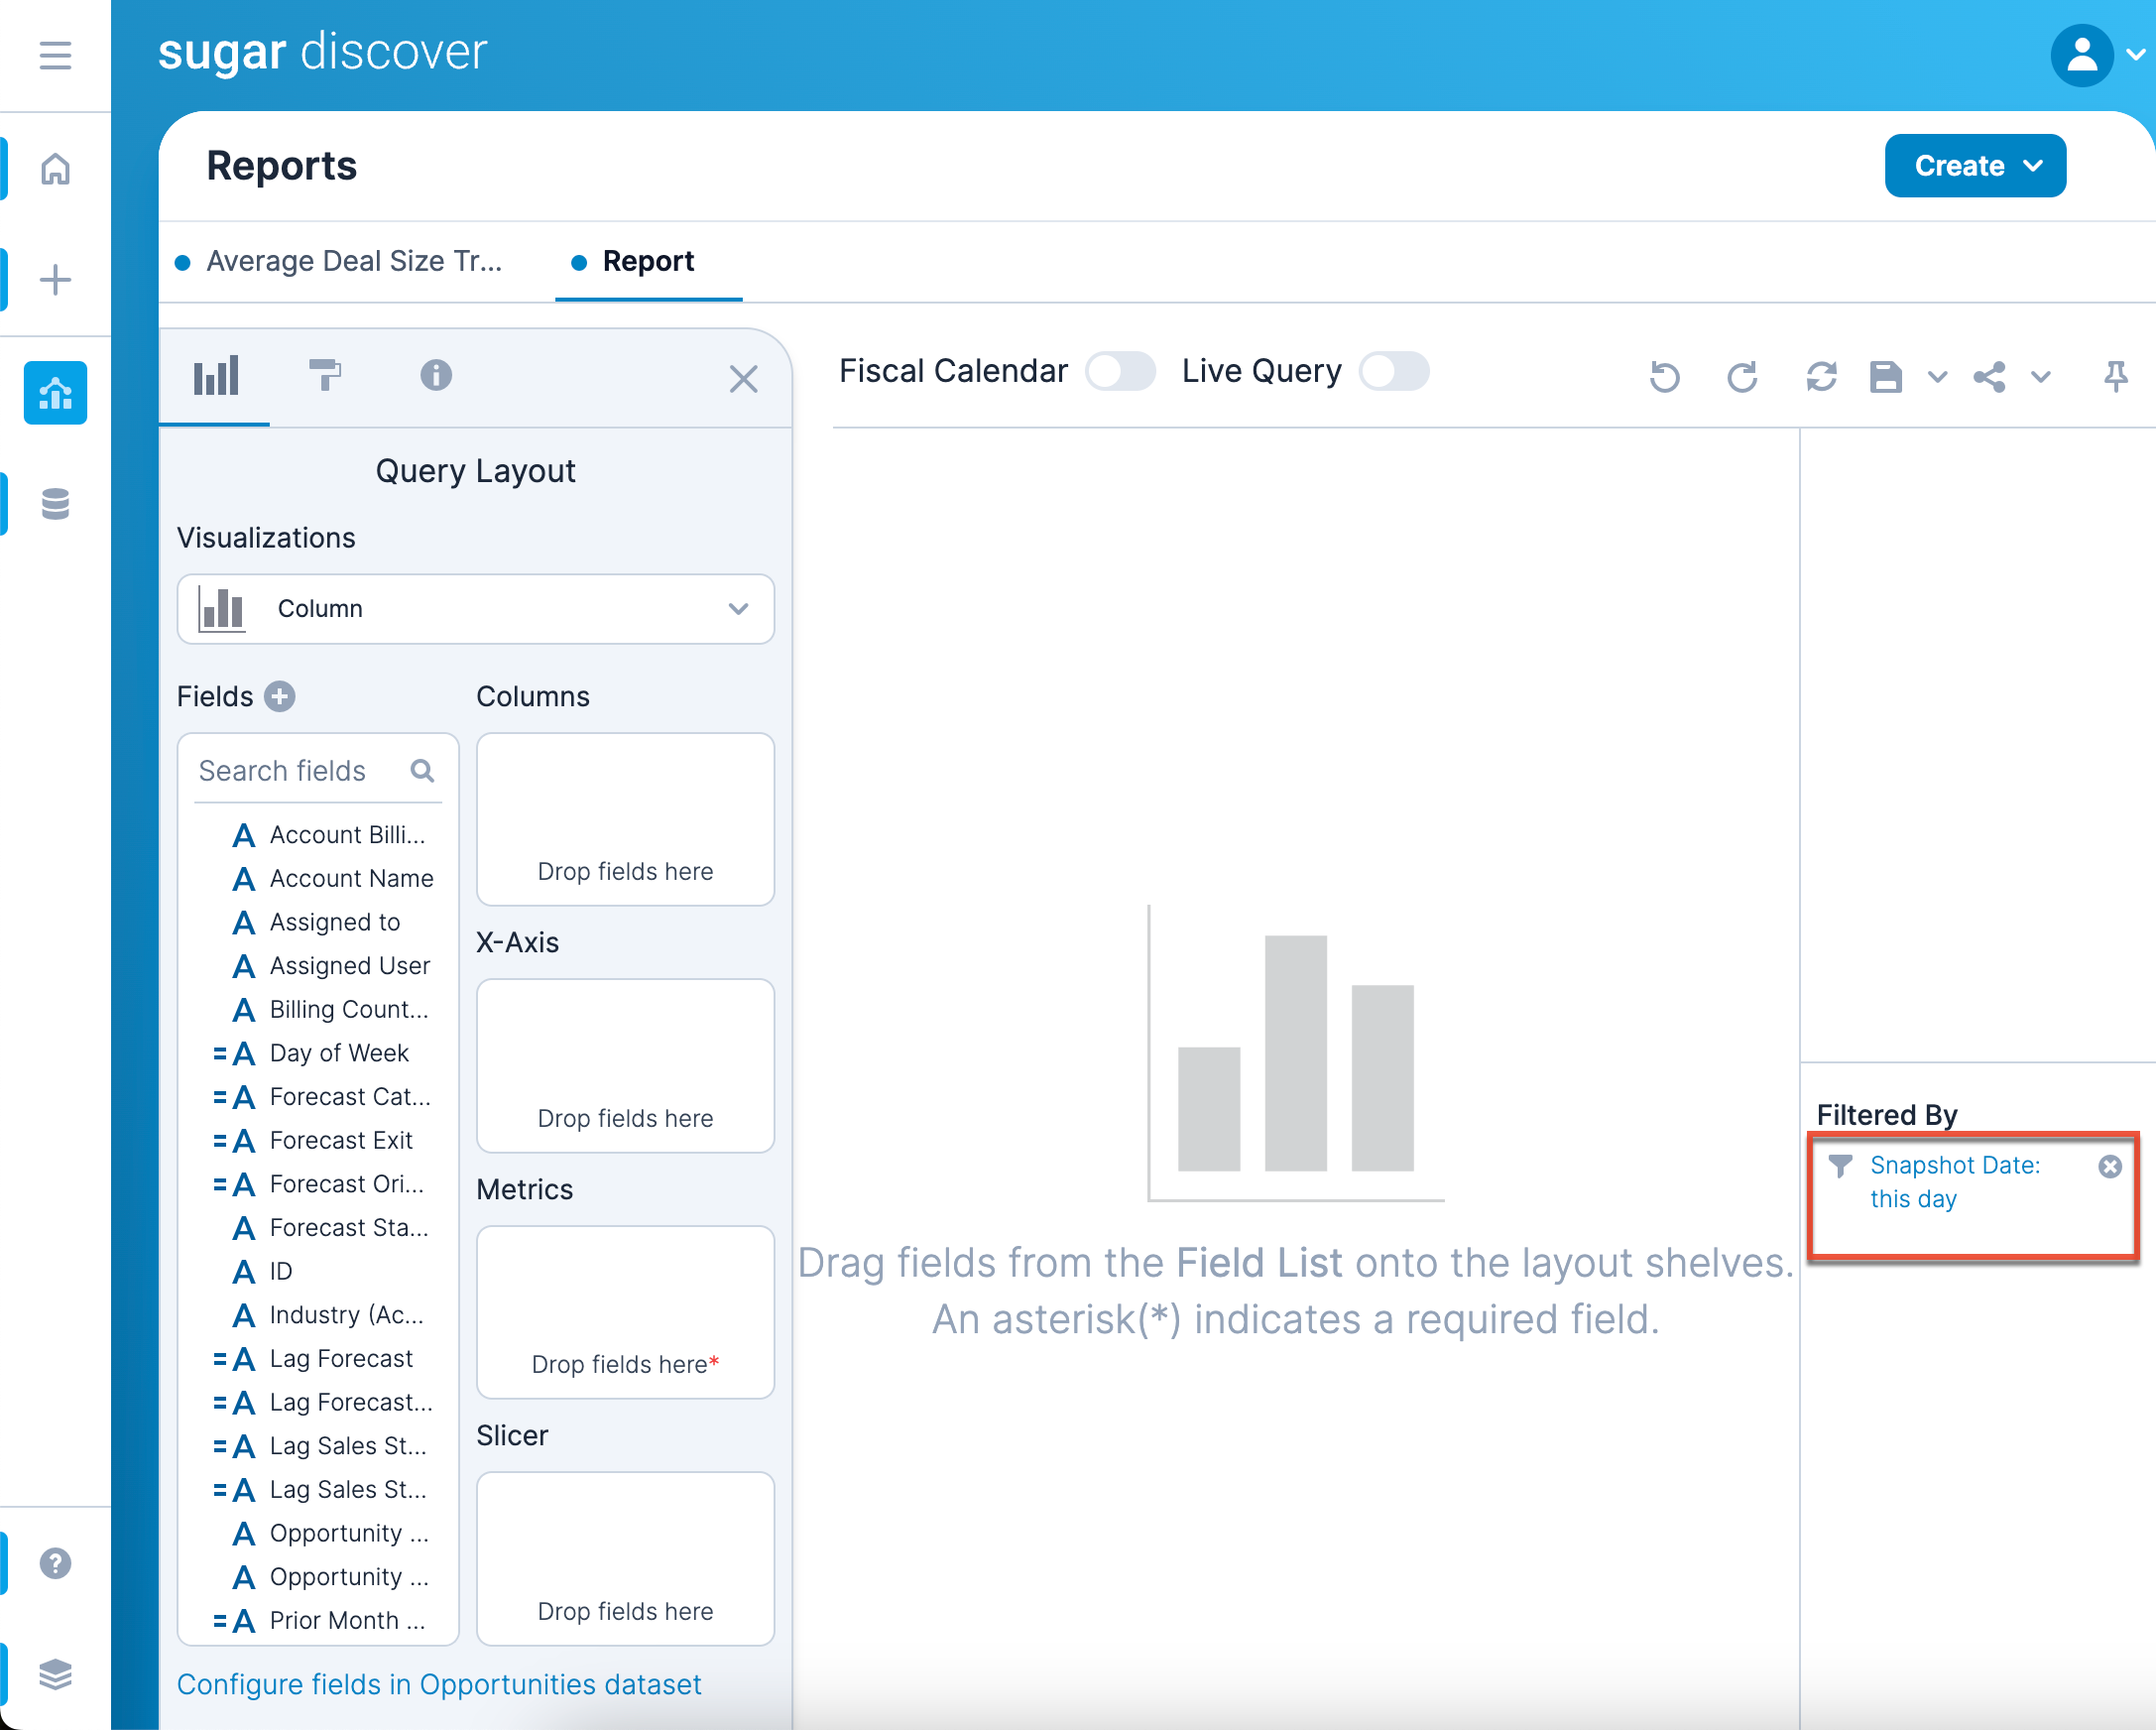2156x1730 pixels.
Task: Remove the Snapshot Date filter
Action: (x=2110, y=1167)
